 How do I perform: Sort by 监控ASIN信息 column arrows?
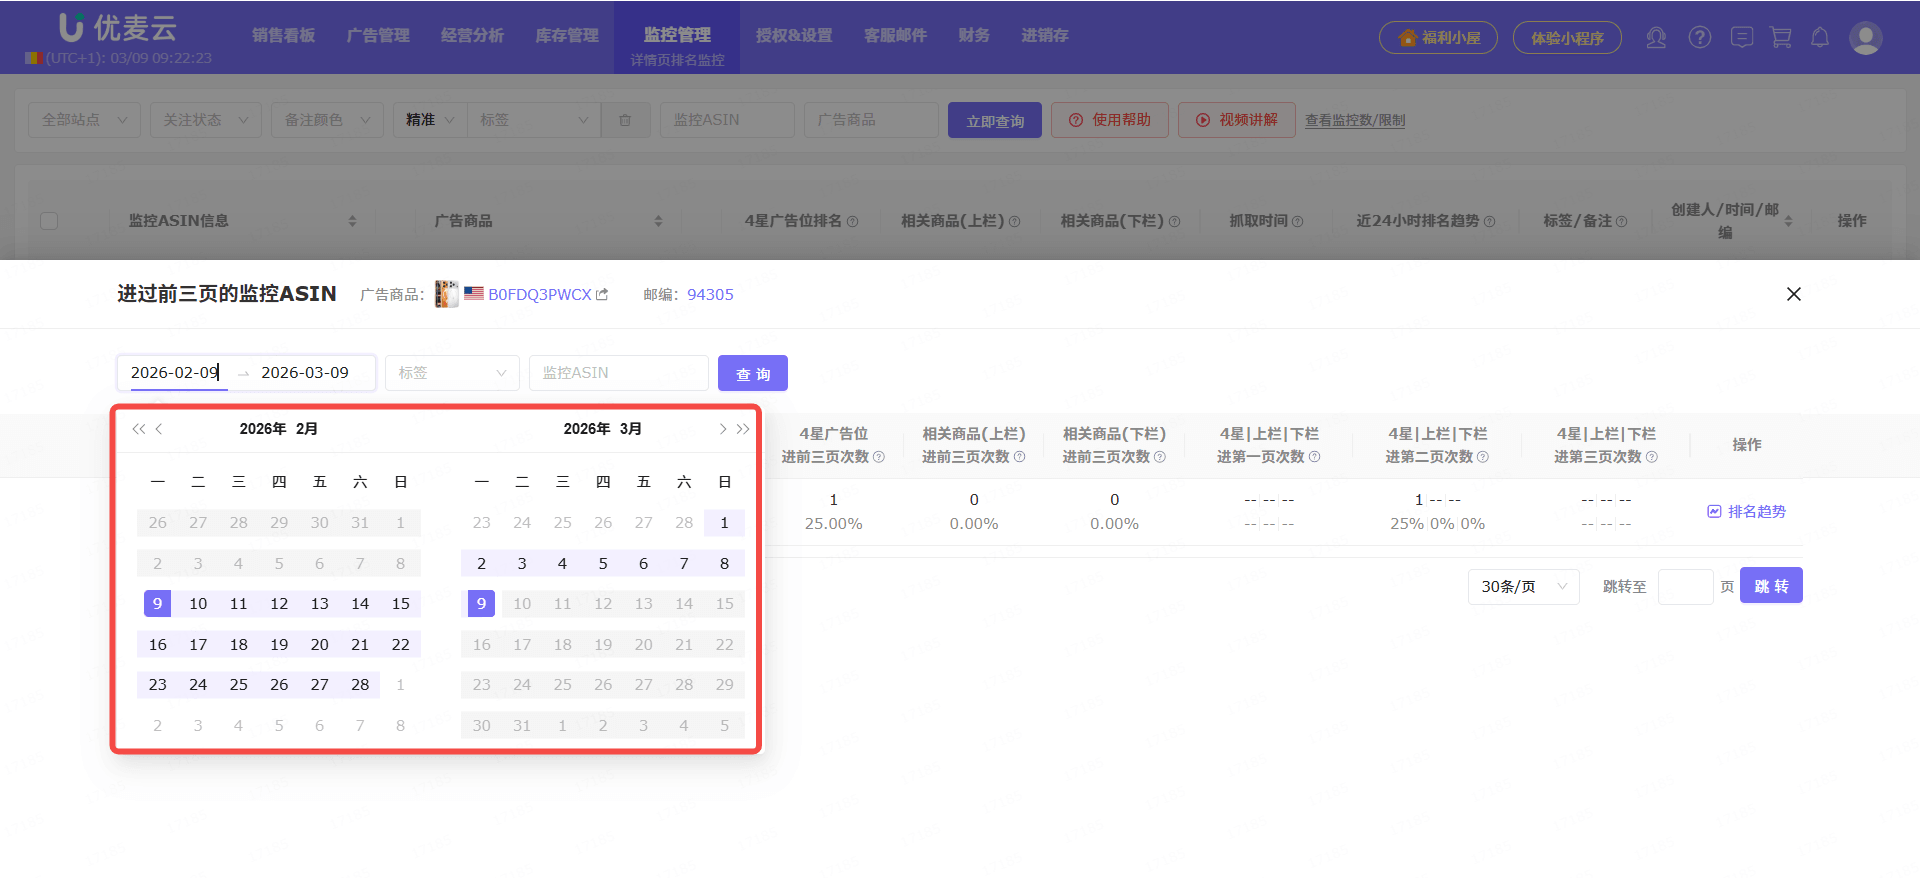coord(352,221)
